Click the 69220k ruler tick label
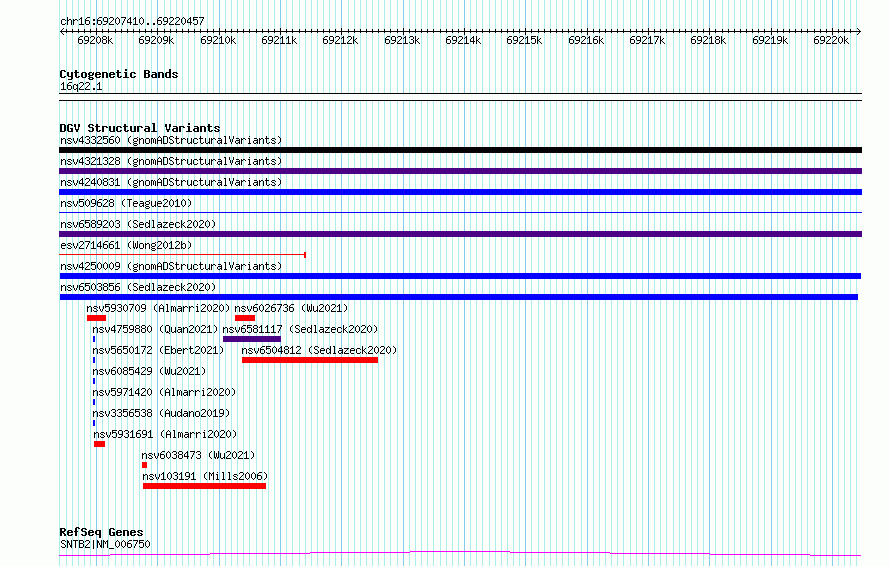Viewport: 890px width, 566px height. pos(831,40)
